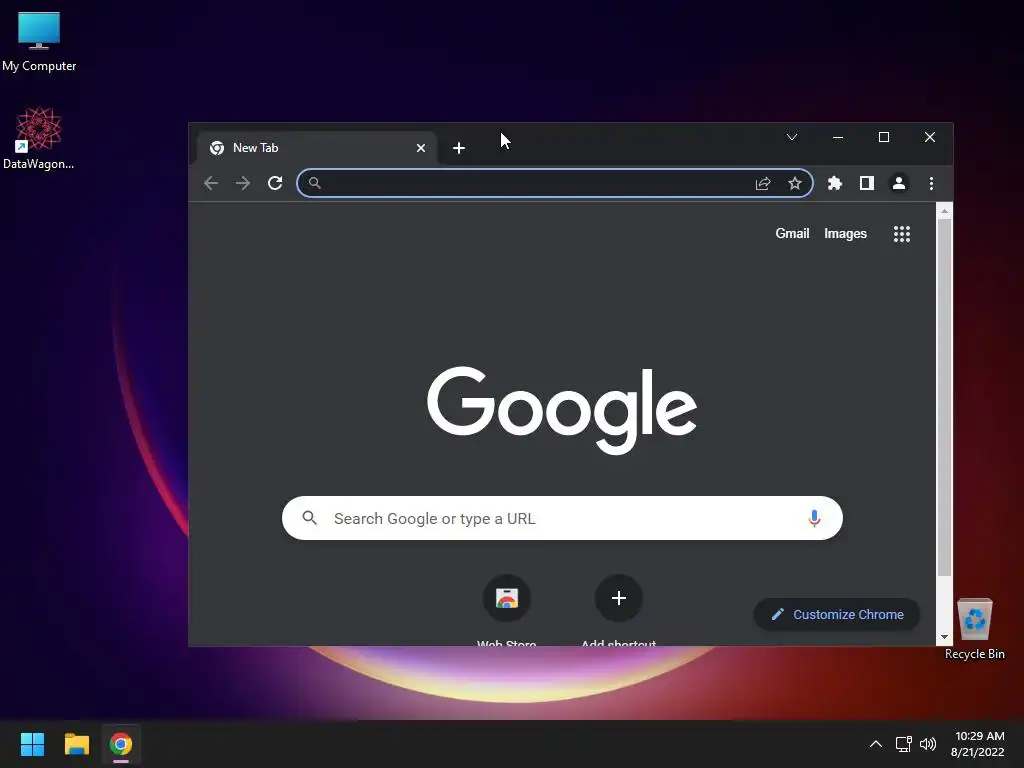Reload the page
This screenshot has width=1024, height=768.
275,184
